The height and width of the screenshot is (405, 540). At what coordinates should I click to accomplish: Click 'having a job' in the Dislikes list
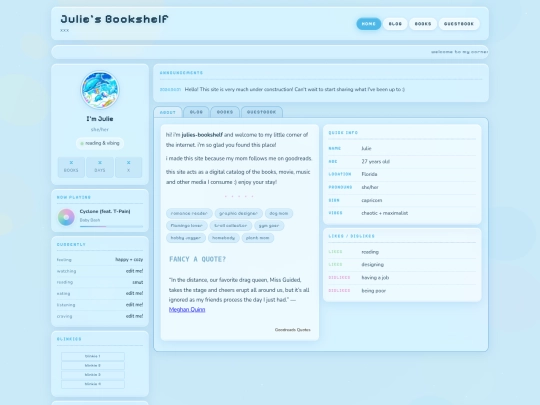click(x=375, y=278)
